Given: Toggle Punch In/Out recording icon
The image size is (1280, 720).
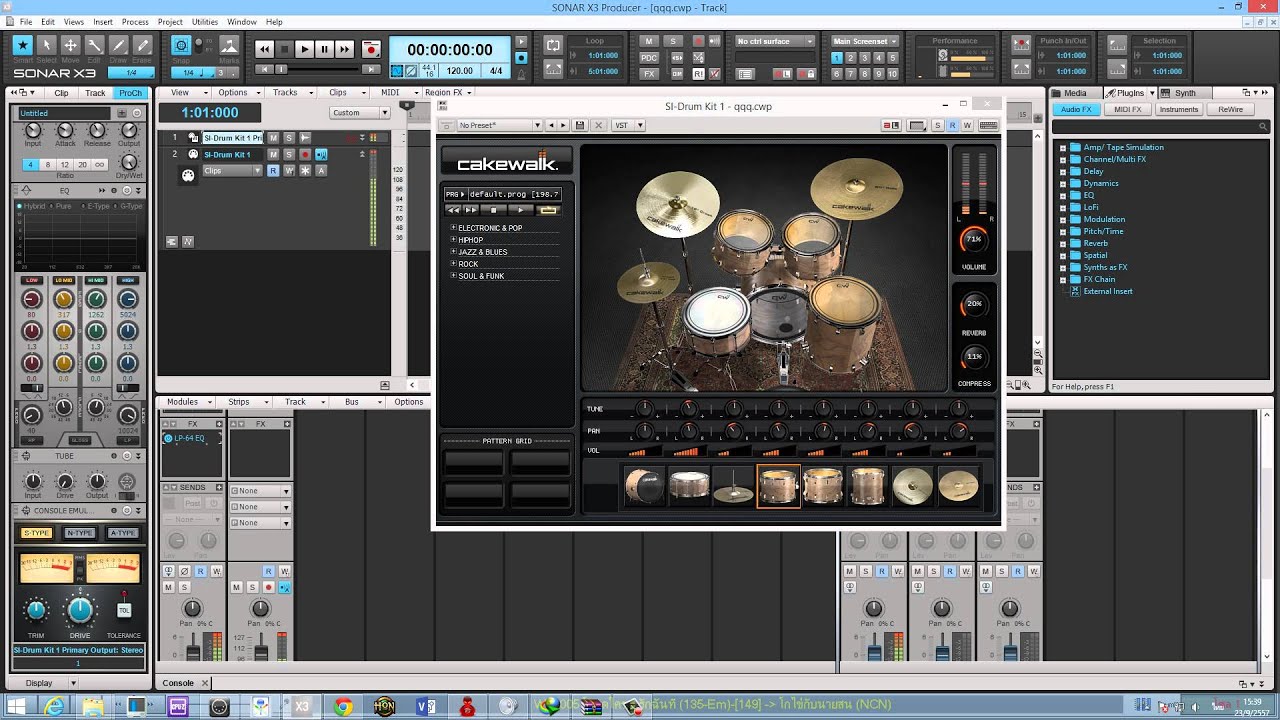Looking at the screenshot, I should tap(1020, 45).
